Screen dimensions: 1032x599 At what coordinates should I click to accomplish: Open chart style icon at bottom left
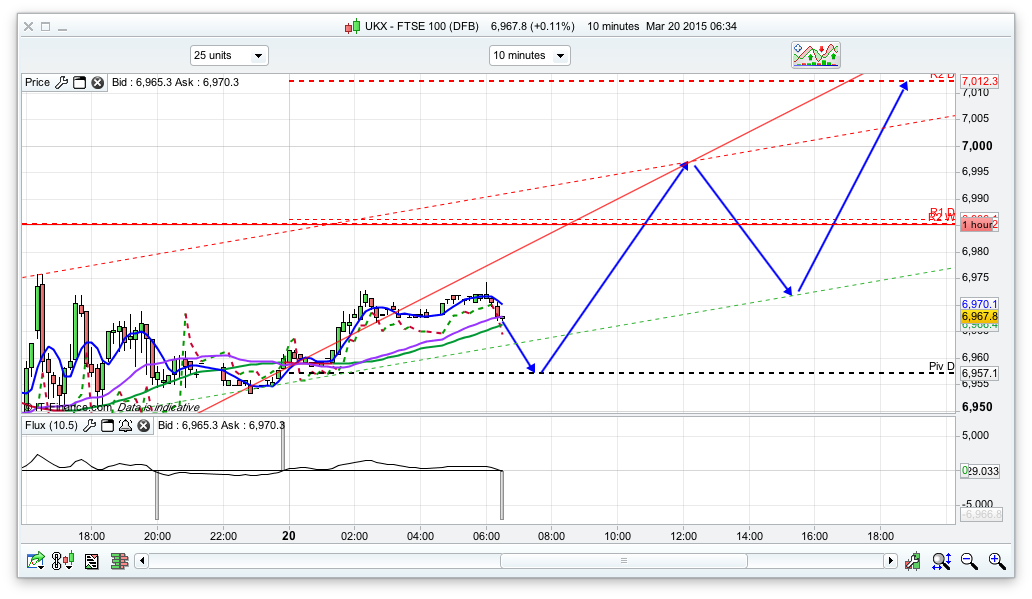(x=36, y=561)
